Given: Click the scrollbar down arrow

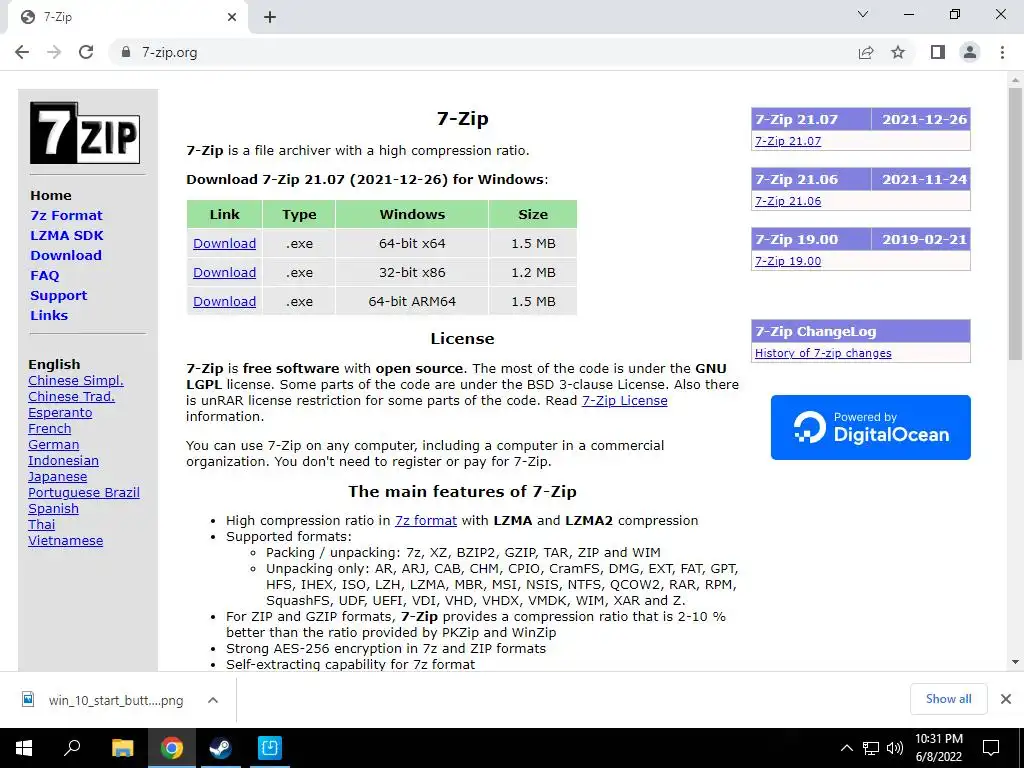Looking at the screenshot, I should click(x=1015, y=662).
